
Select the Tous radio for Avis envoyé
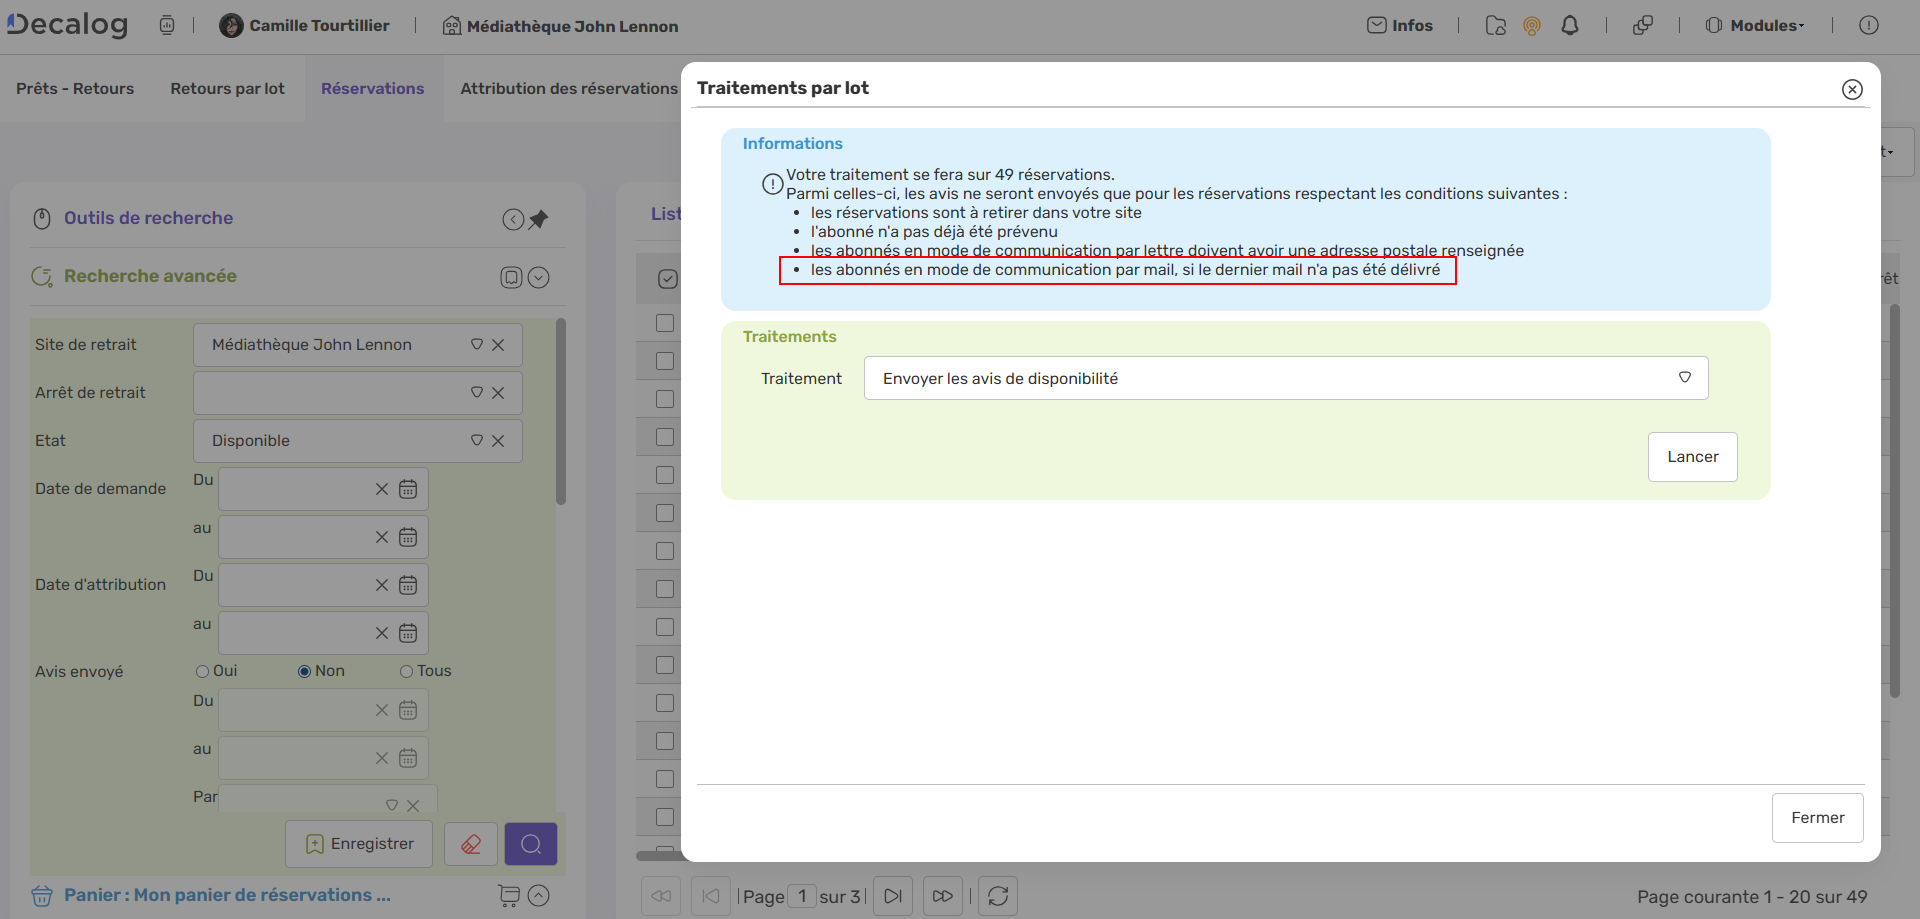coord(407,671)
